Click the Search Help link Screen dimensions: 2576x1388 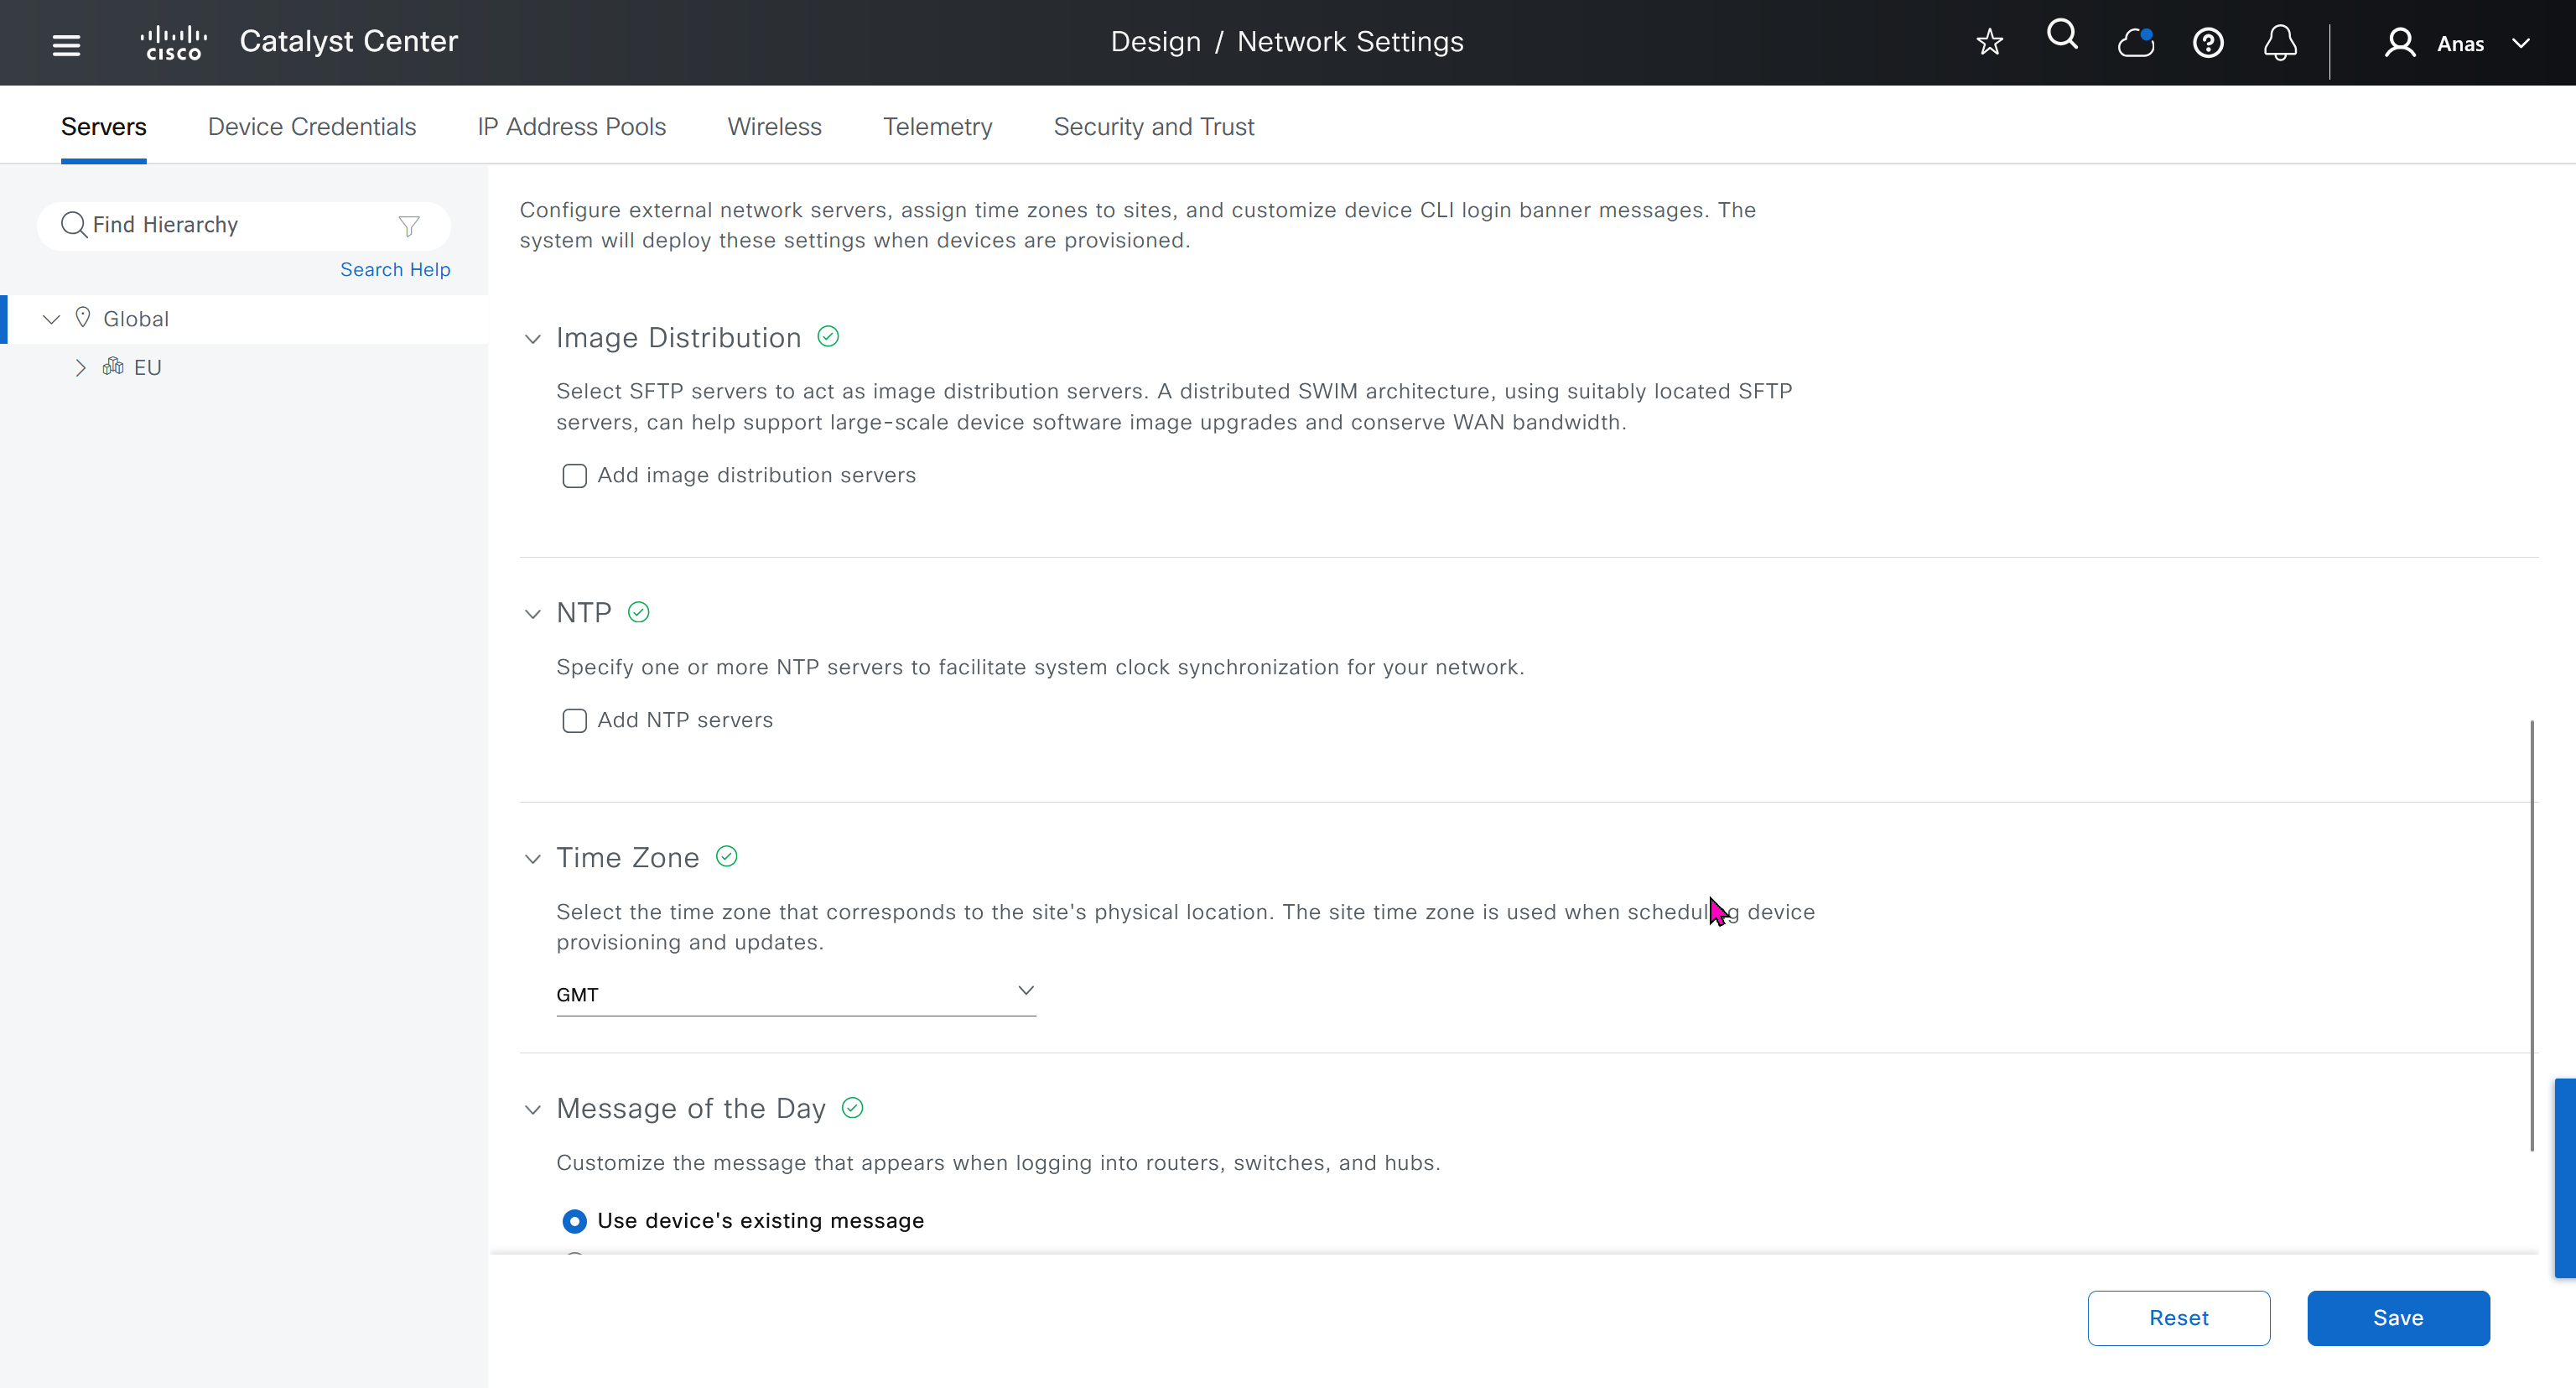tap(395, 270)
